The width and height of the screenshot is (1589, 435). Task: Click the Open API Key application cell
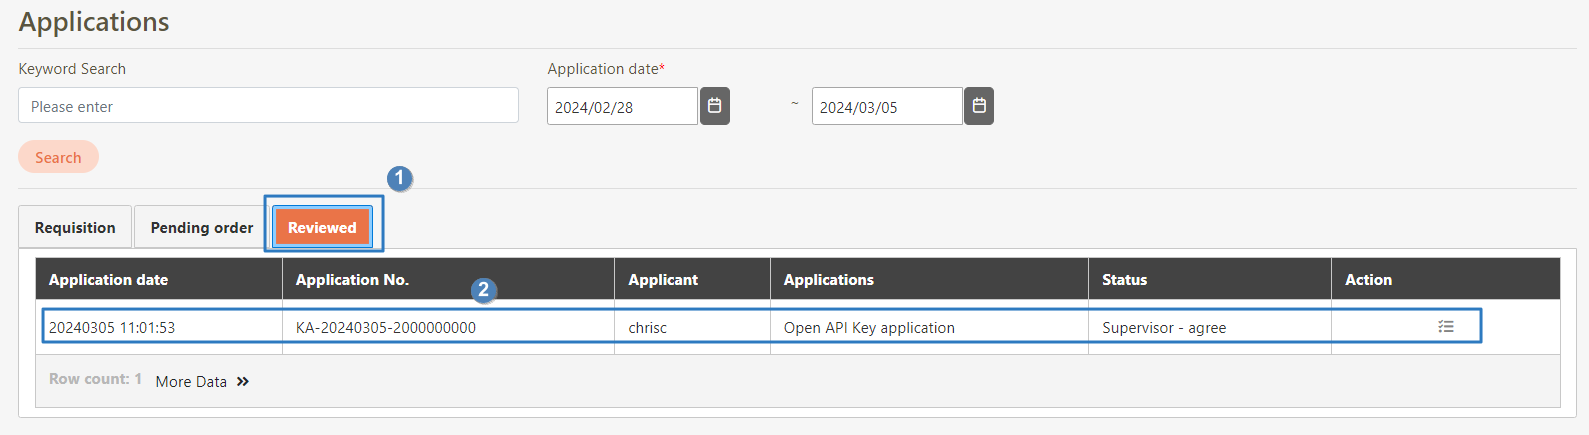[869, 328]
